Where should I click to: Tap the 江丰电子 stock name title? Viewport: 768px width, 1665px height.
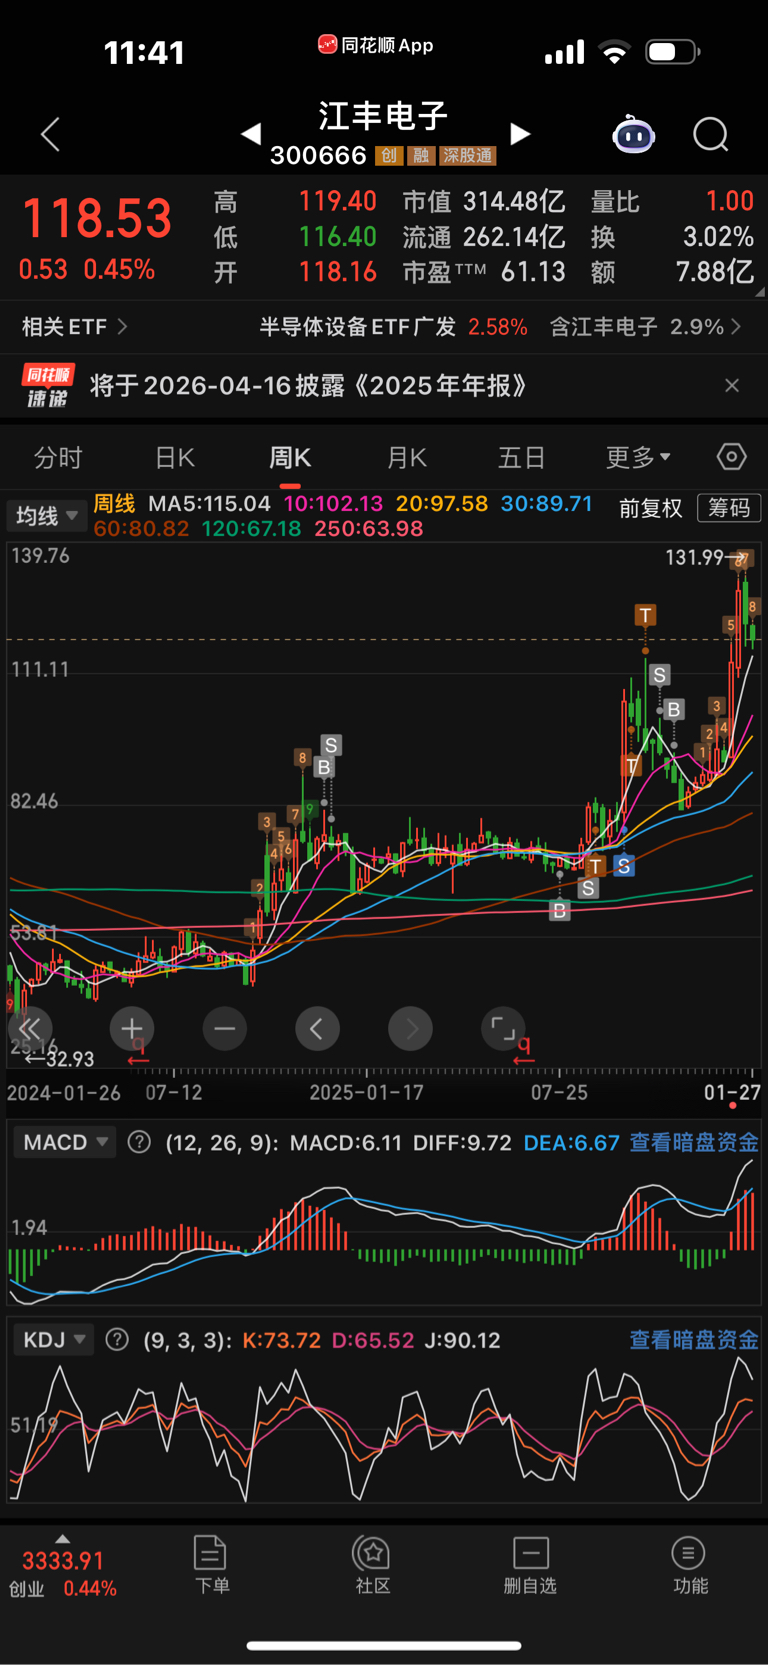pyautogui.click(x=383, y=116)
